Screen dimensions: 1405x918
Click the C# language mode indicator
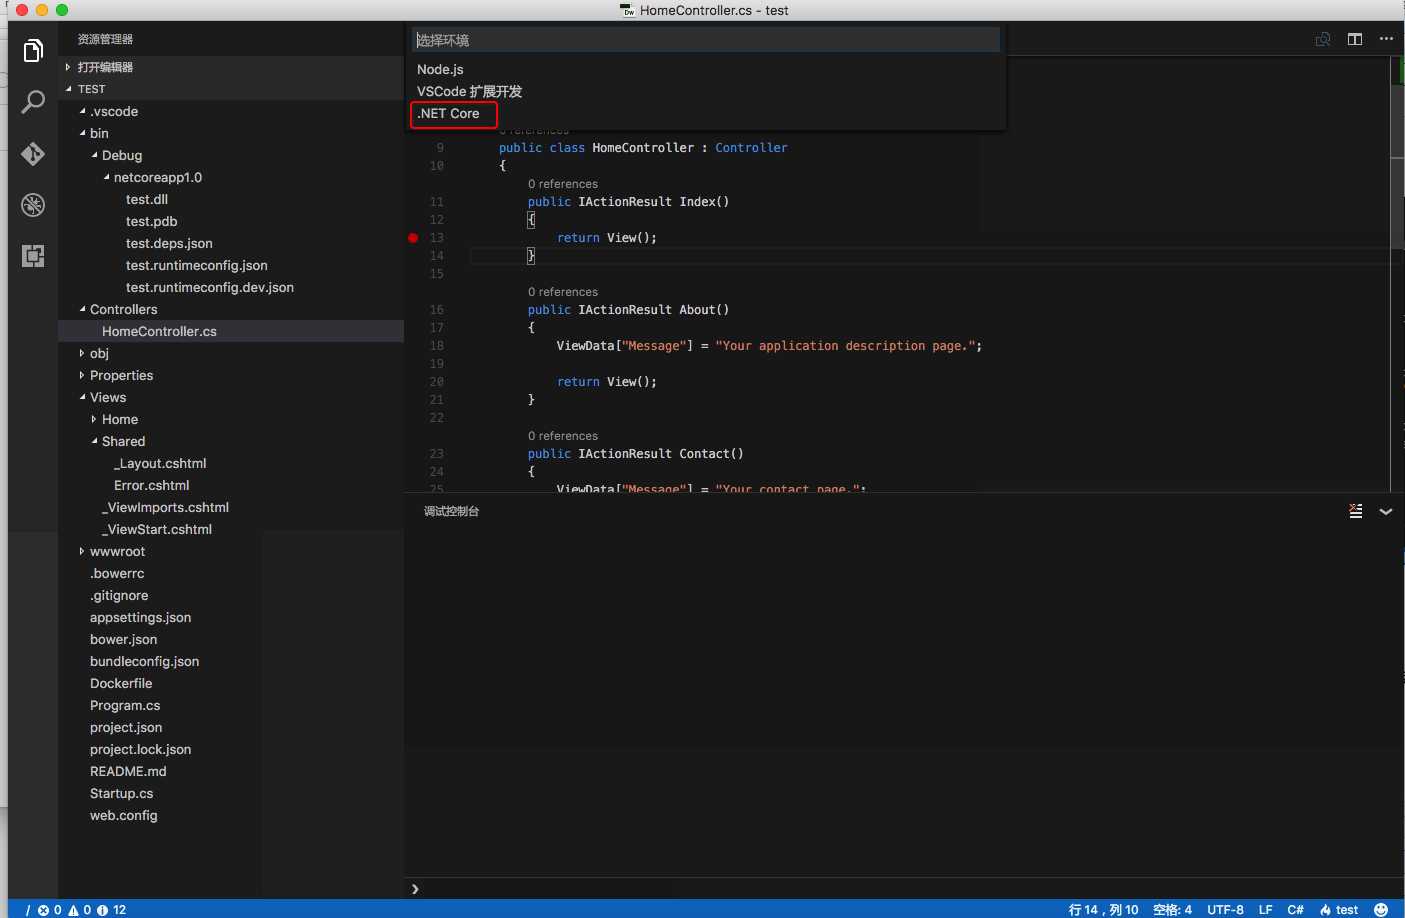[x=1295, y=909]
